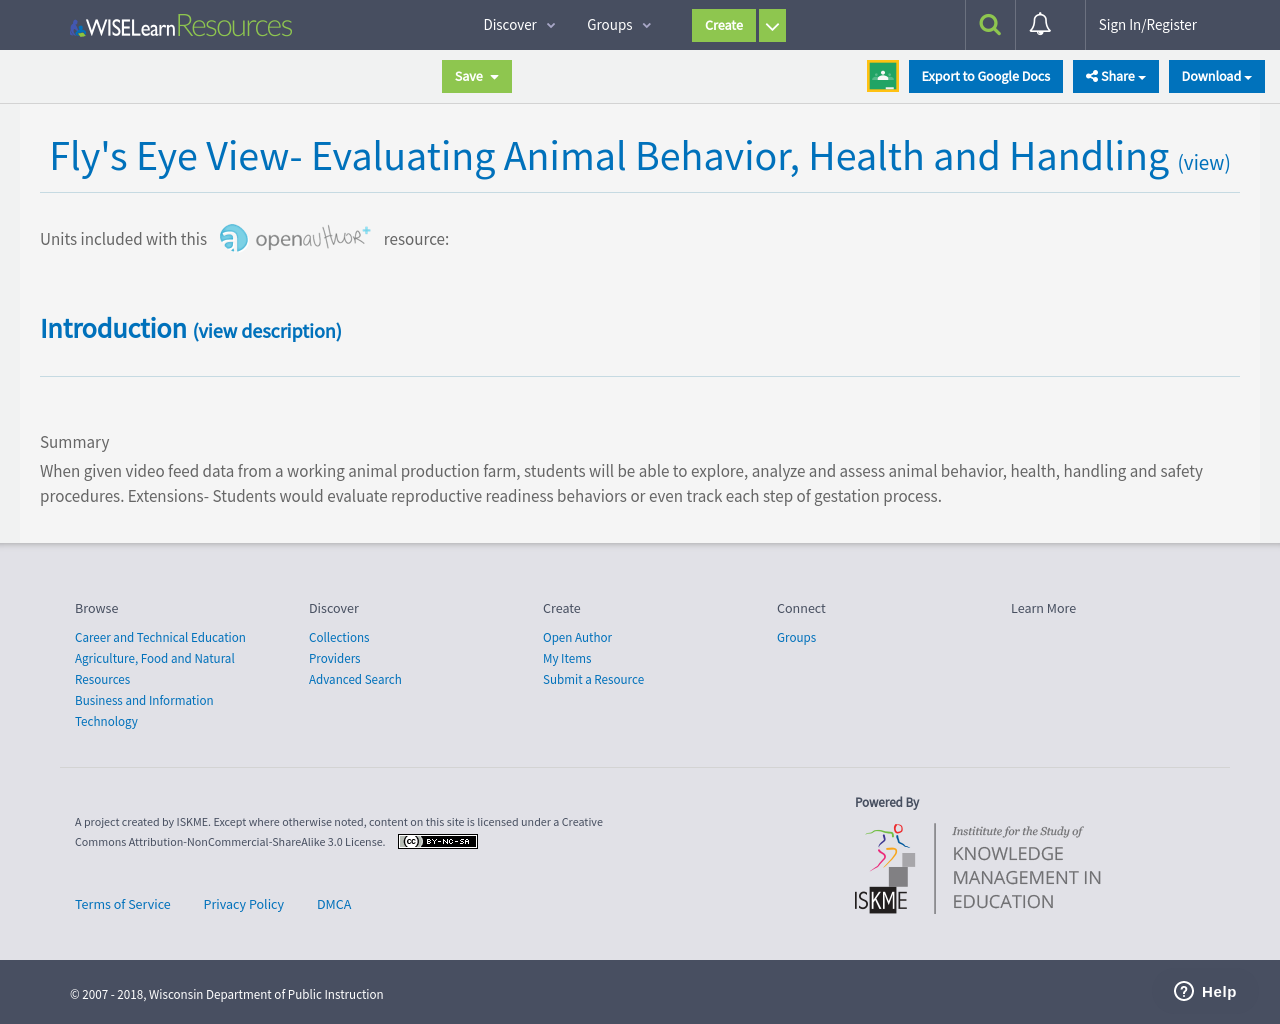Open the Help chat bubble
The height and width of the screenshot is (1024, 1280).
(x=1205, y=991)
